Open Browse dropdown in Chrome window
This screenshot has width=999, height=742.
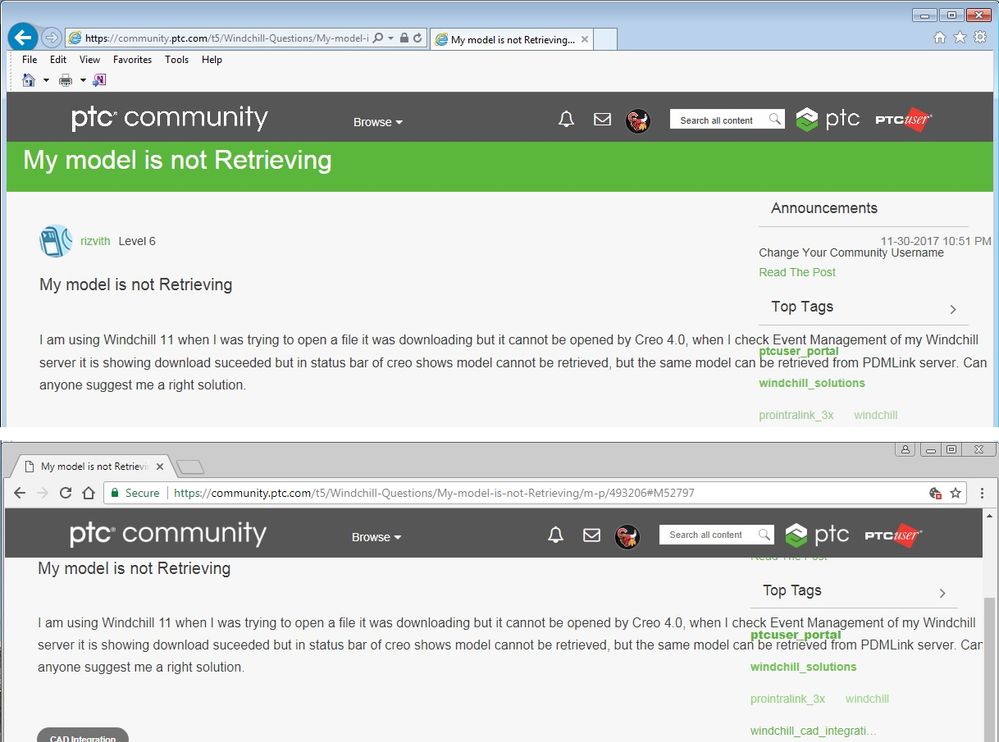pos(376,537)
